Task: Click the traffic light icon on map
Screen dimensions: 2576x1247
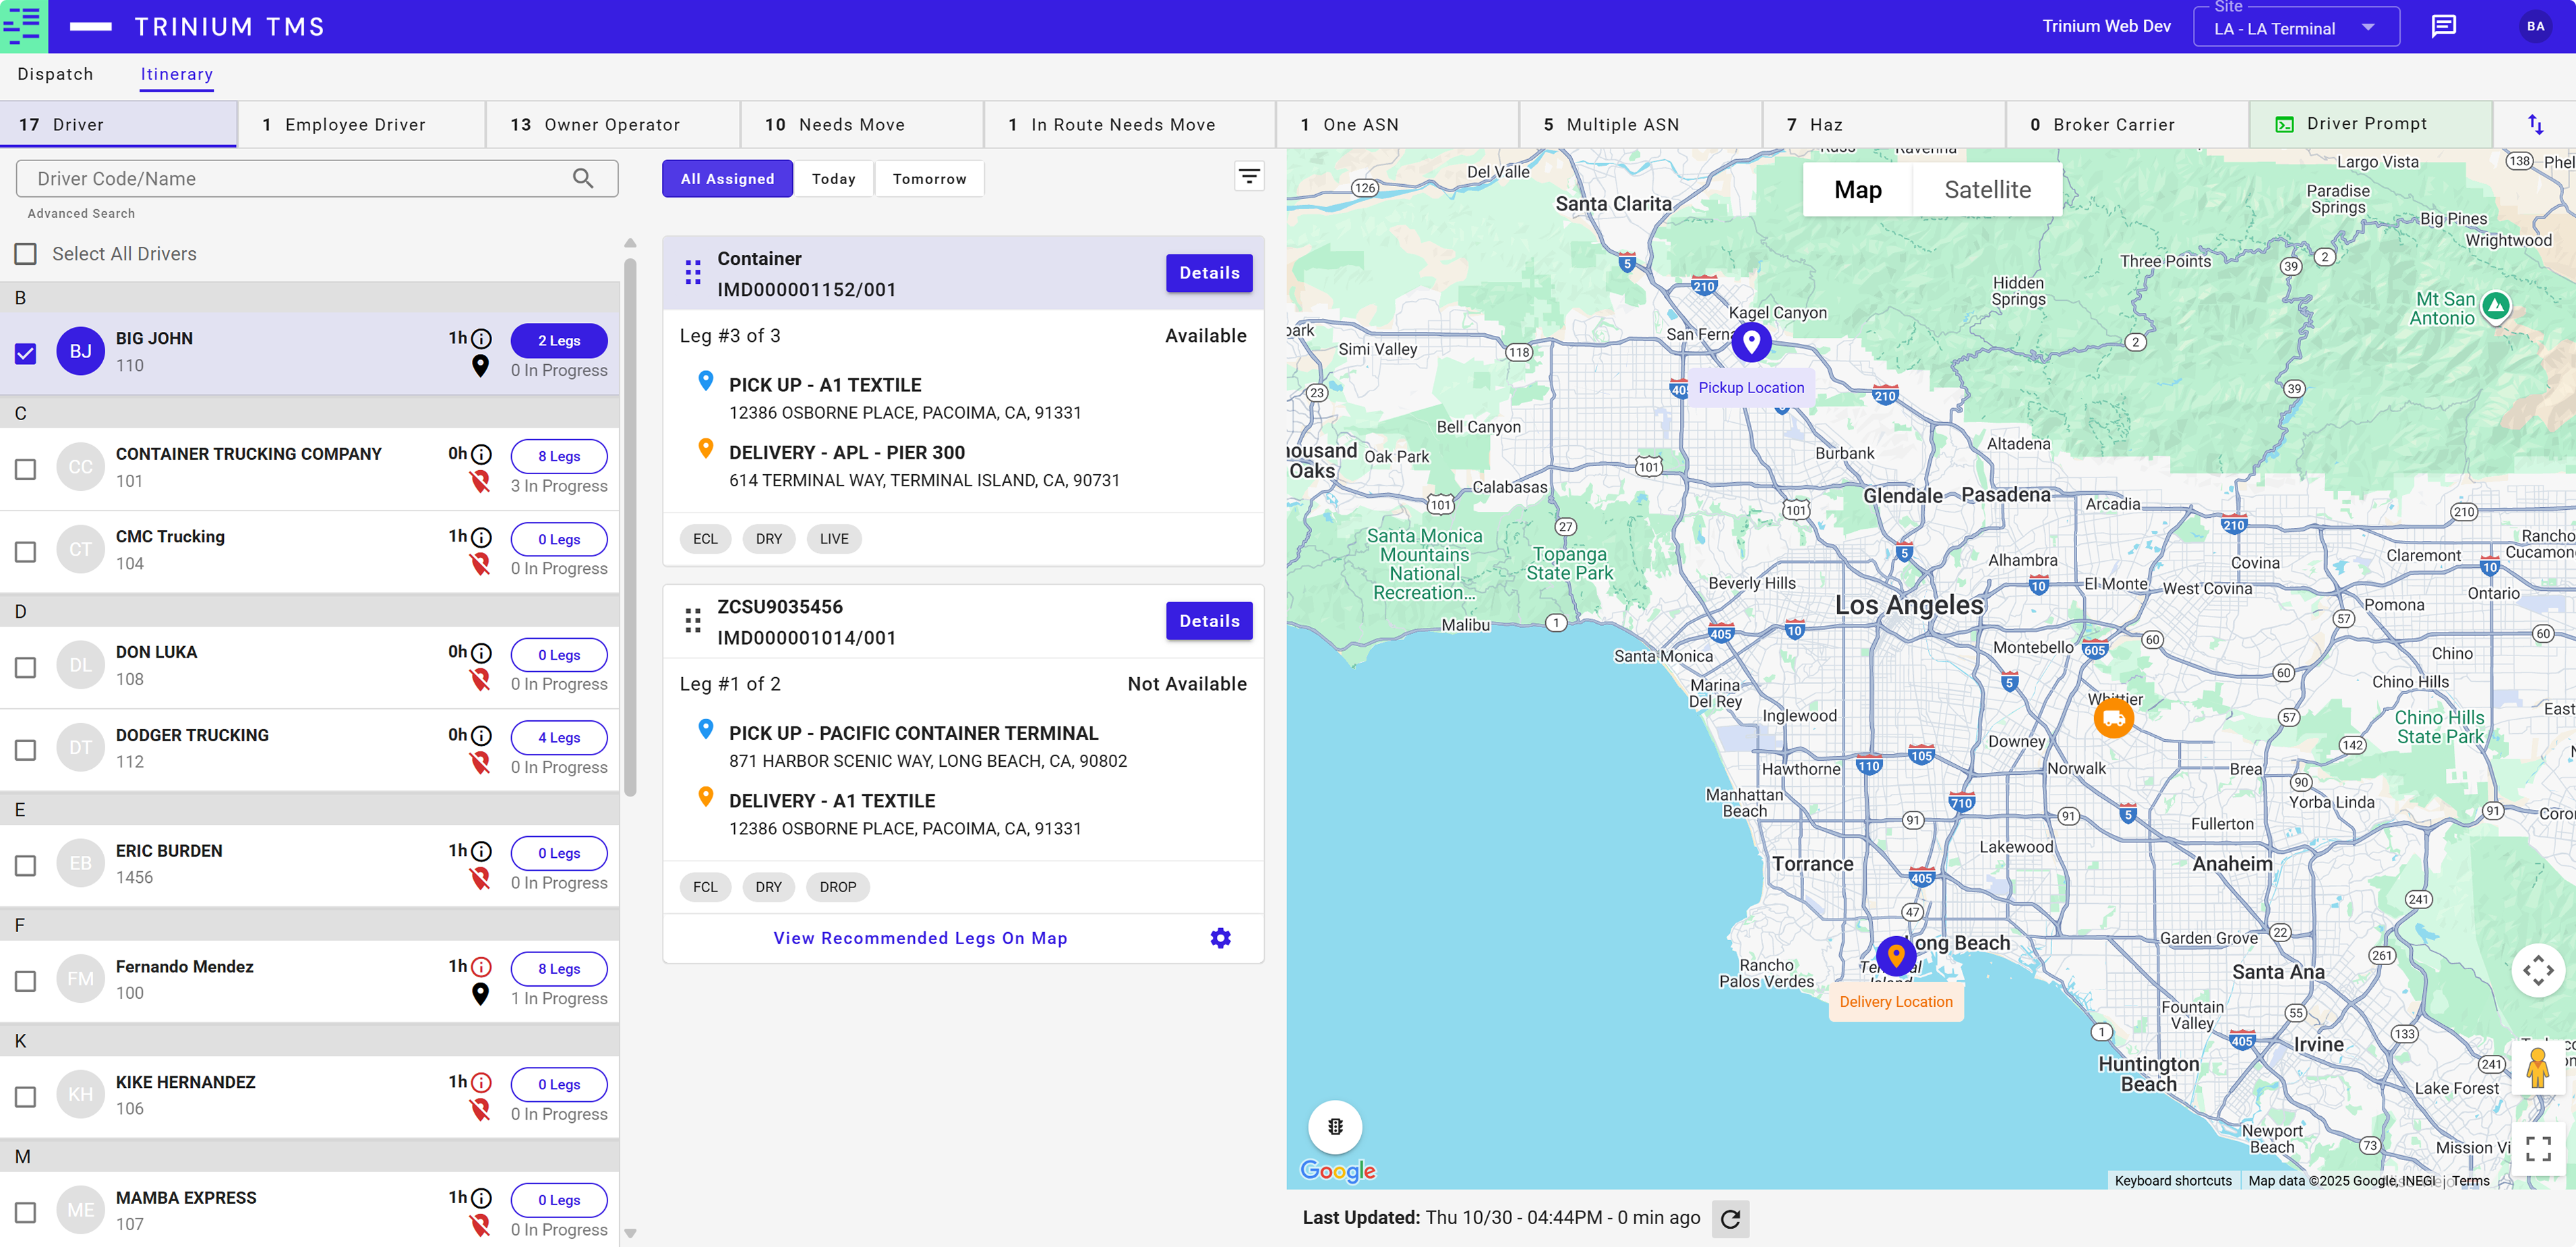Action: [1334, 1127]
